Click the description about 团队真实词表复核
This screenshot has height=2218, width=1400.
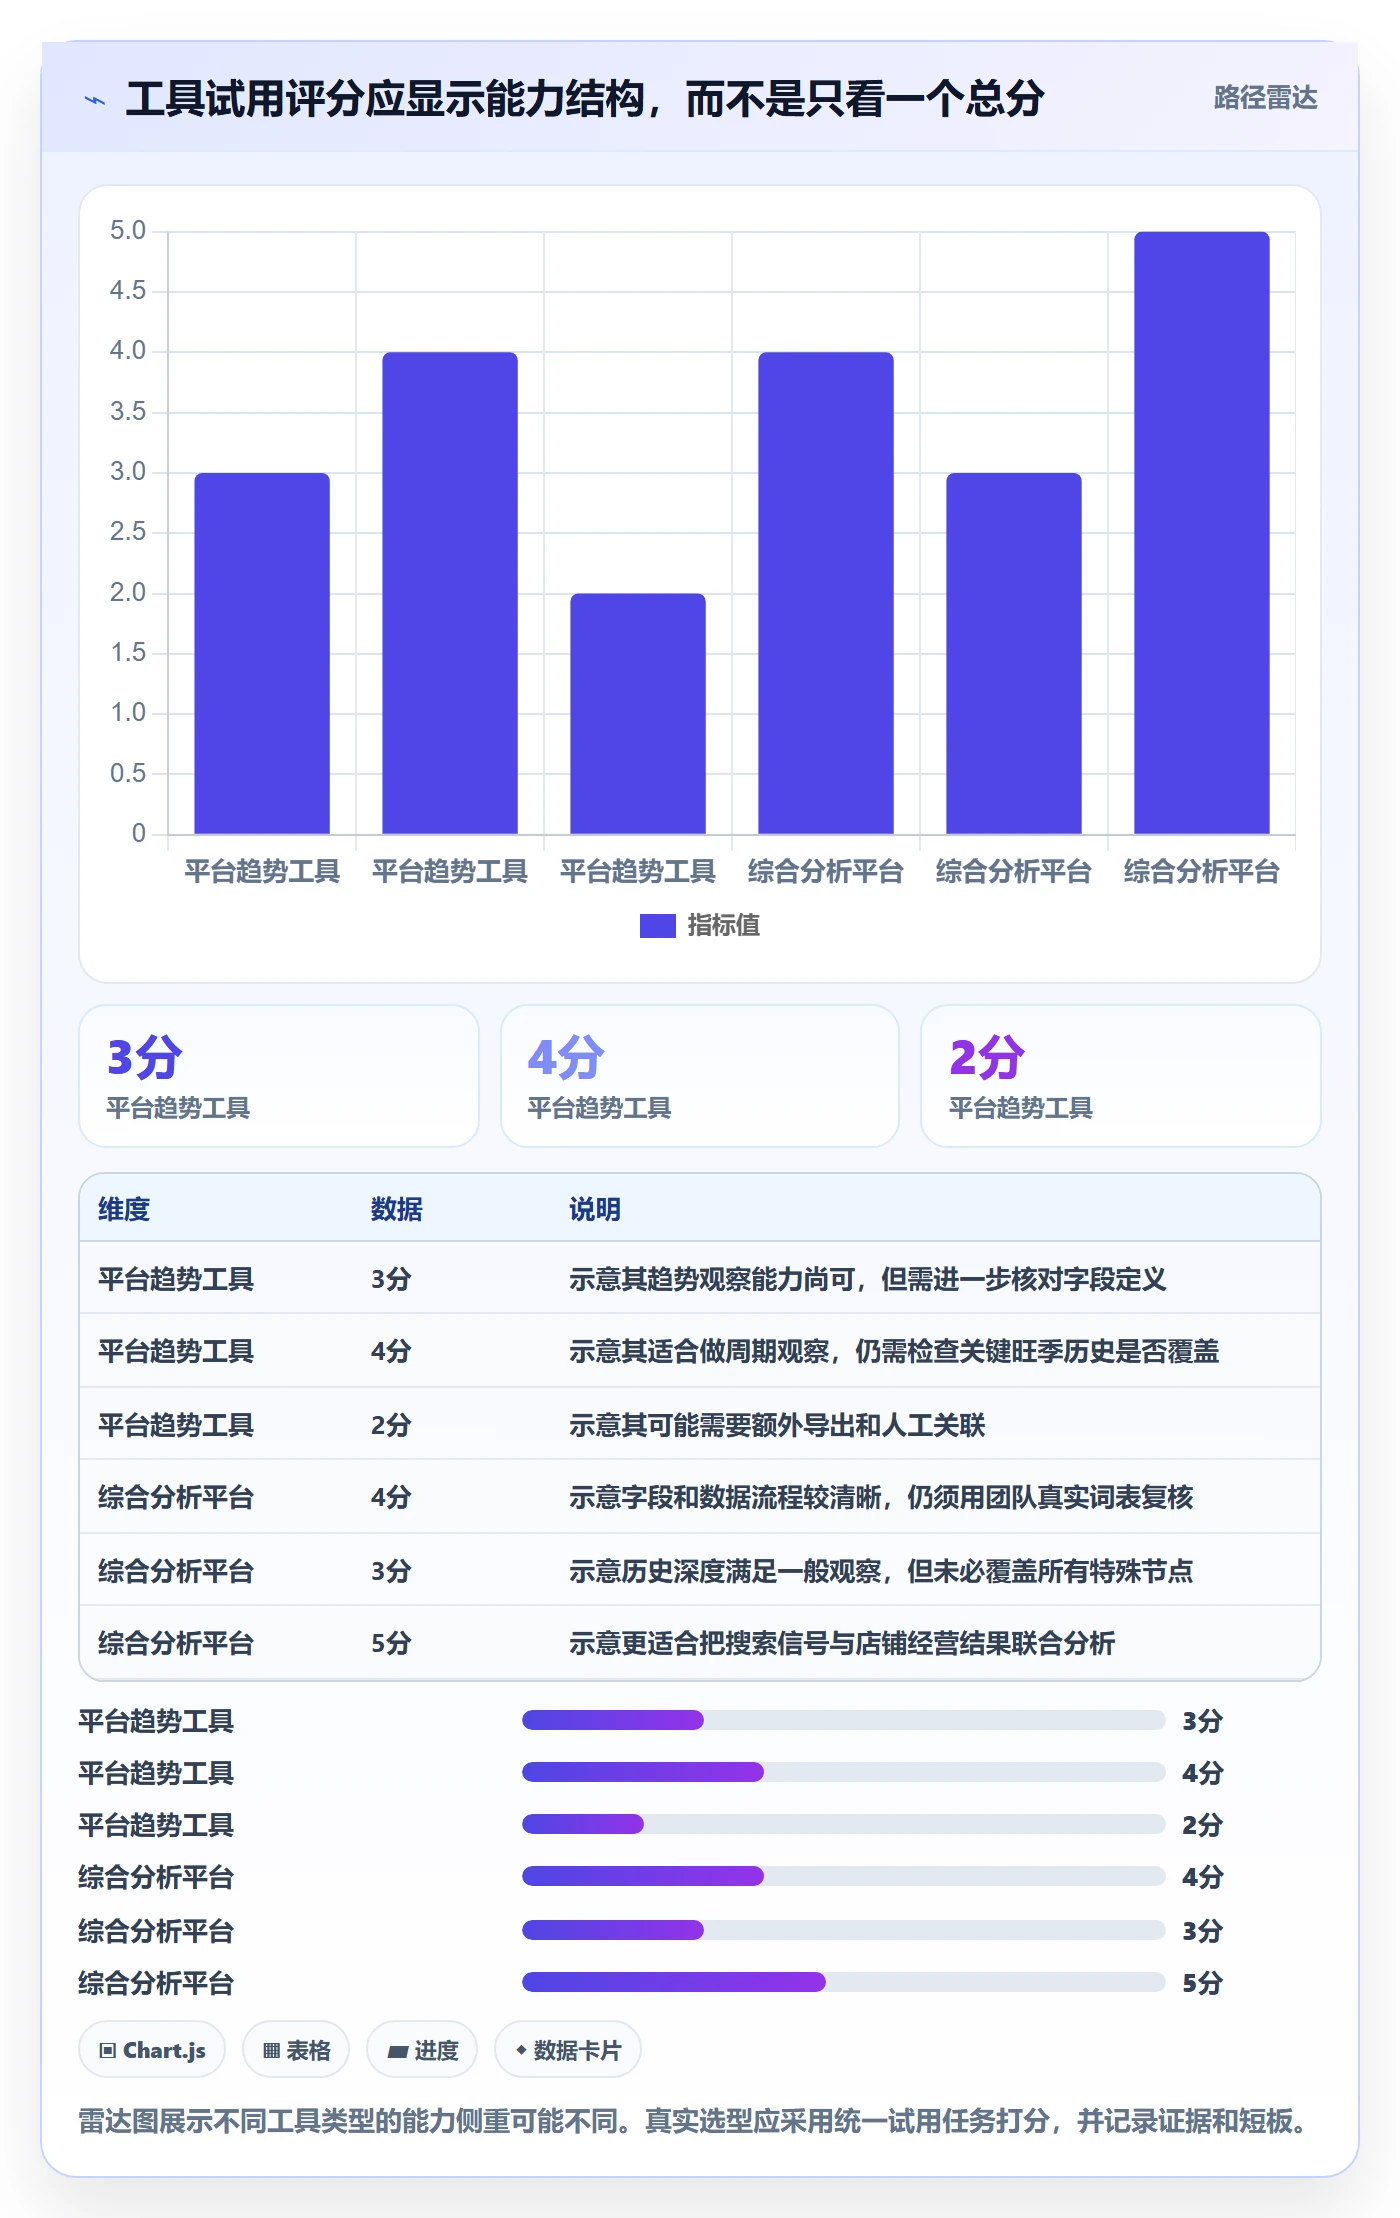pos(881,1497)
